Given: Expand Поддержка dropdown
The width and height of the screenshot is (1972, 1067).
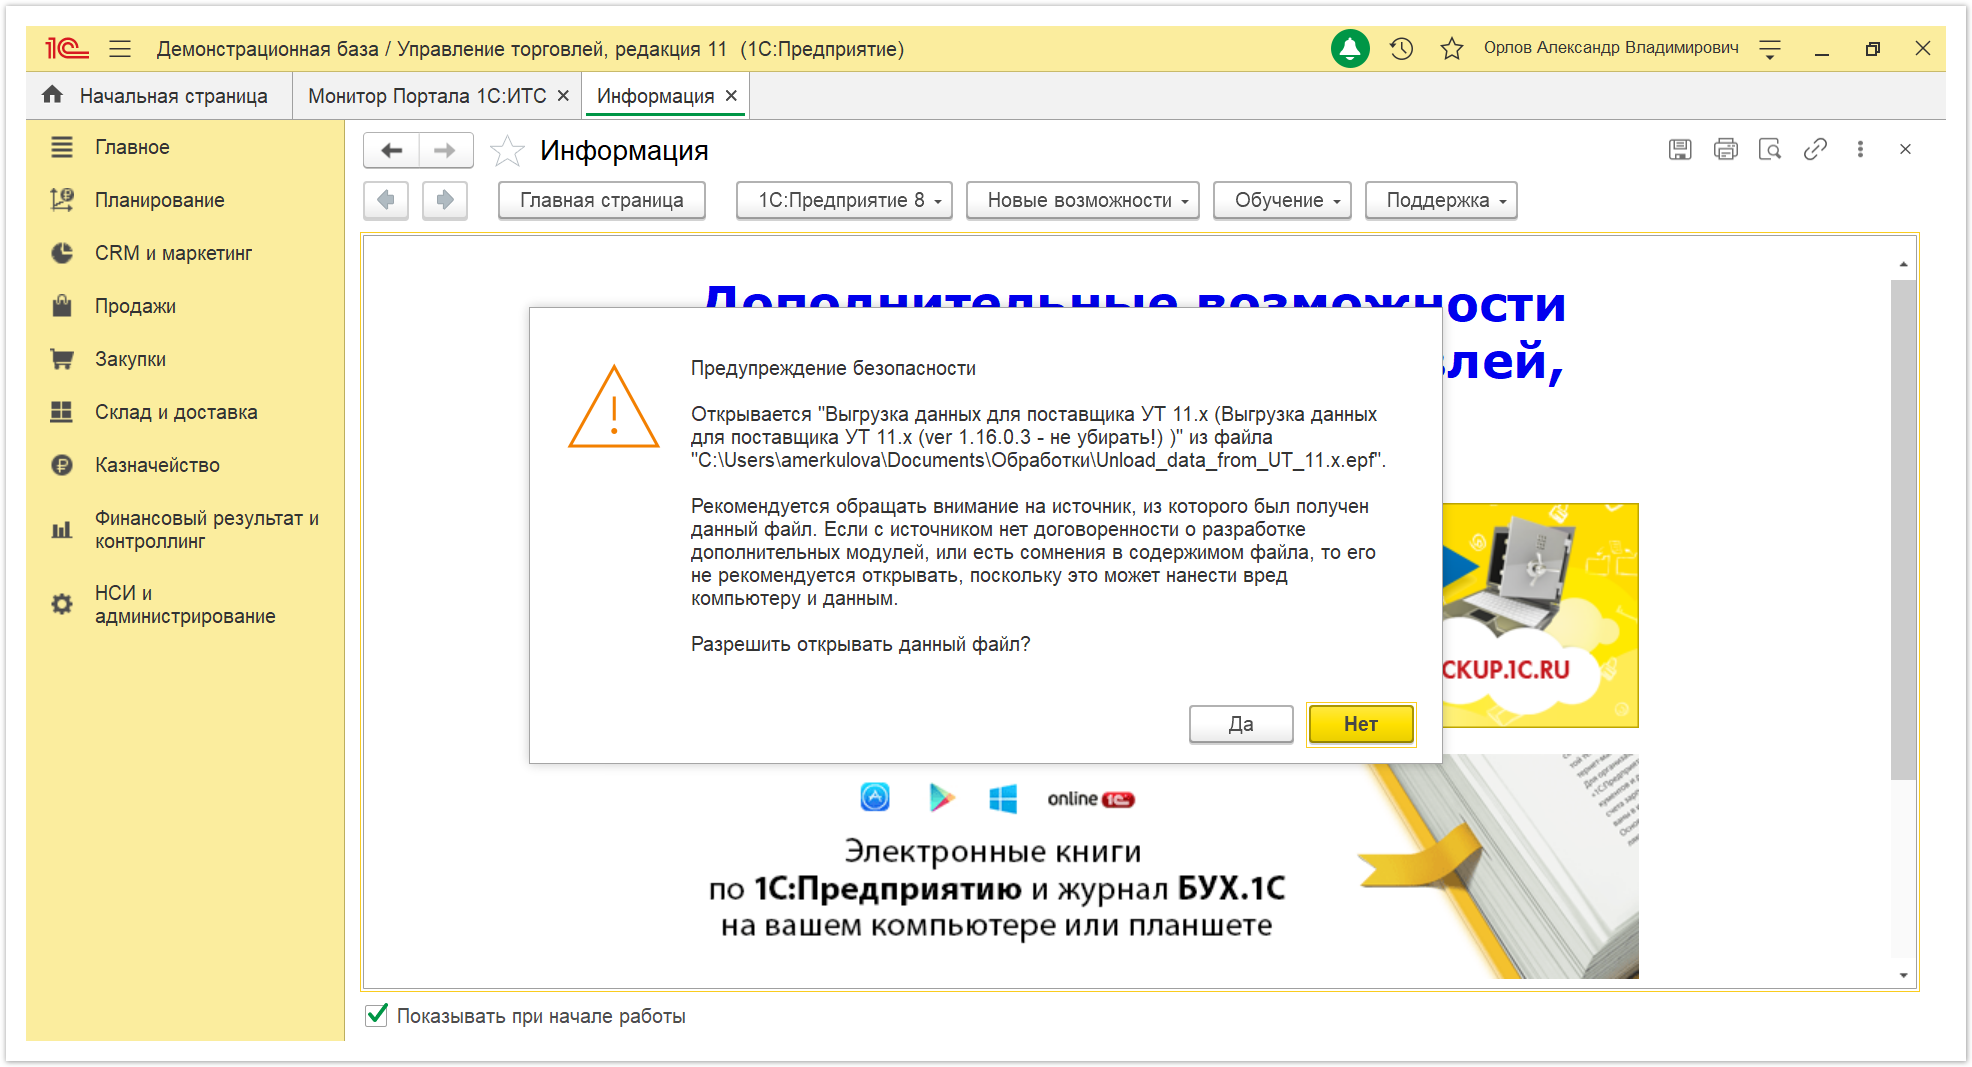Looking at the screenshot, I should (x=1441, y=200).
